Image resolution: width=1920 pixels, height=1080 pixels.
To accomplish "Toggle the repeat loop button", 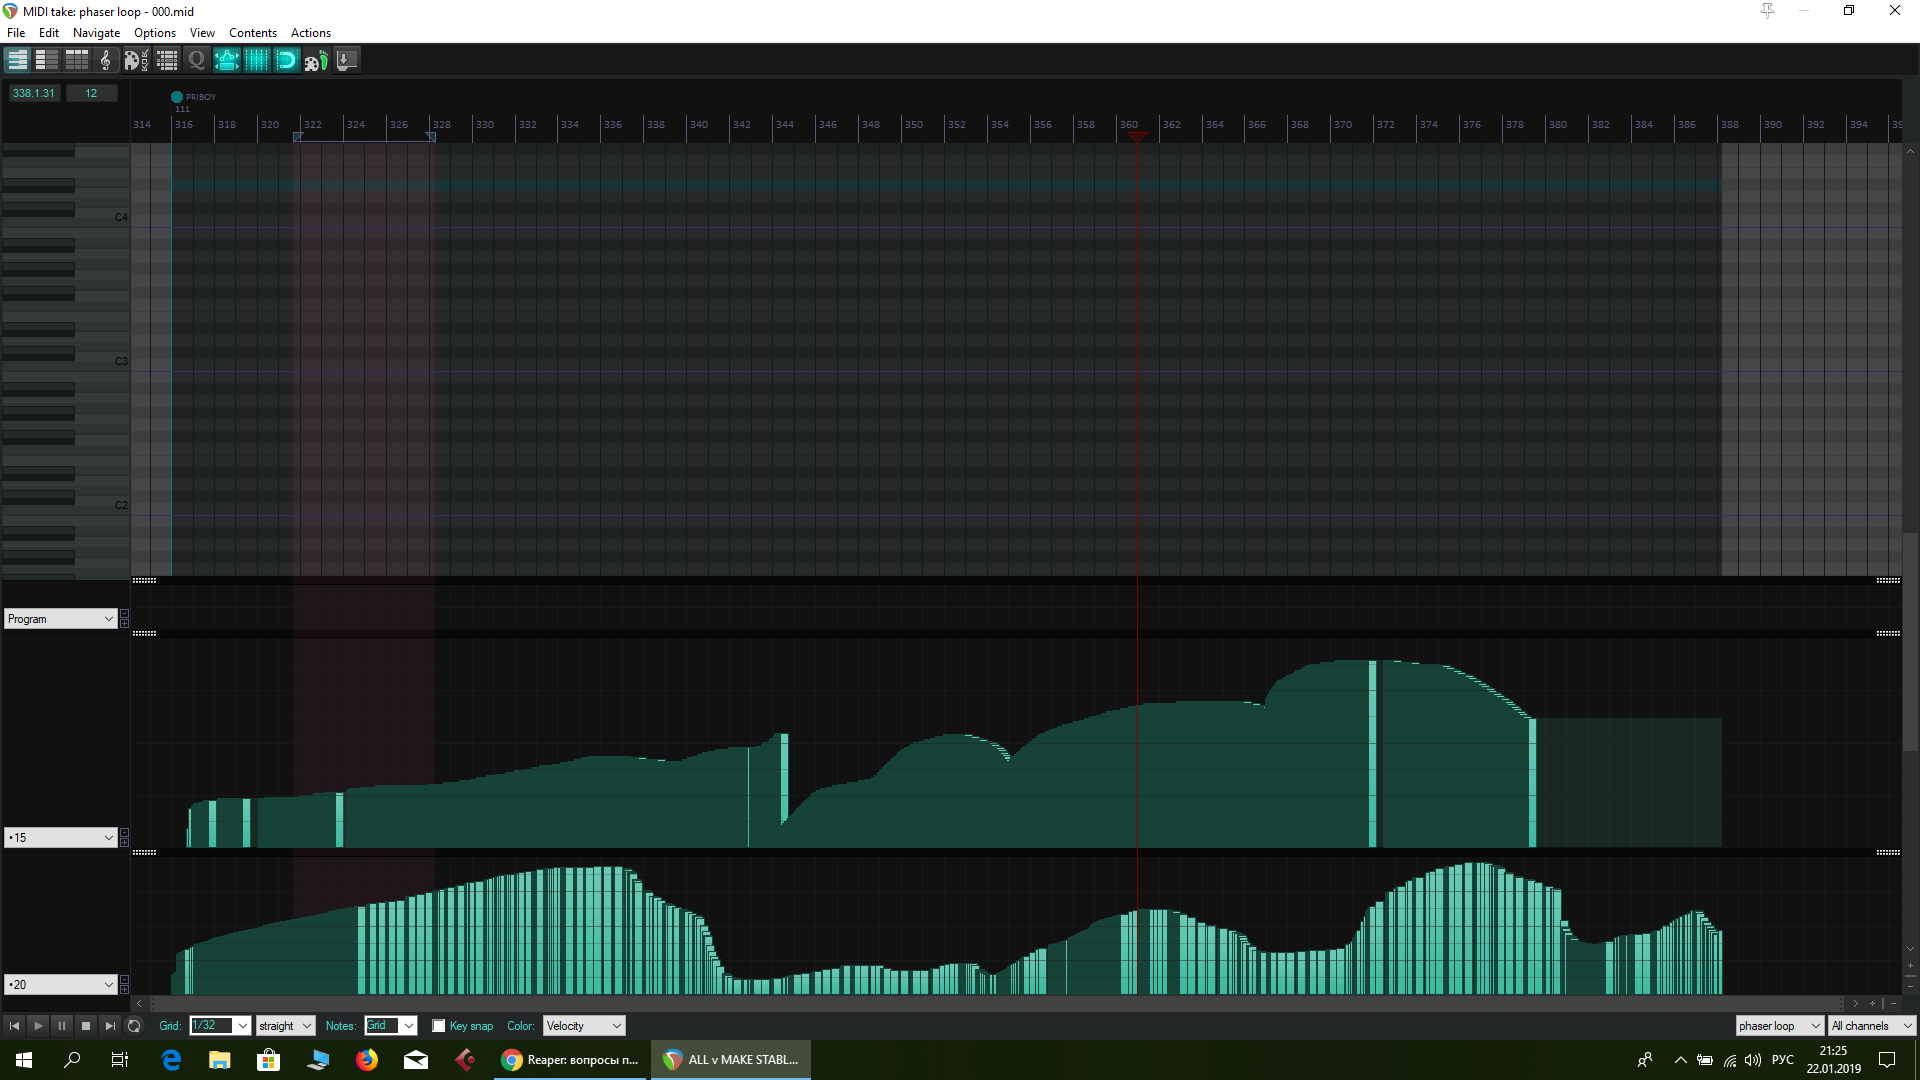I will click(134, 1026).
